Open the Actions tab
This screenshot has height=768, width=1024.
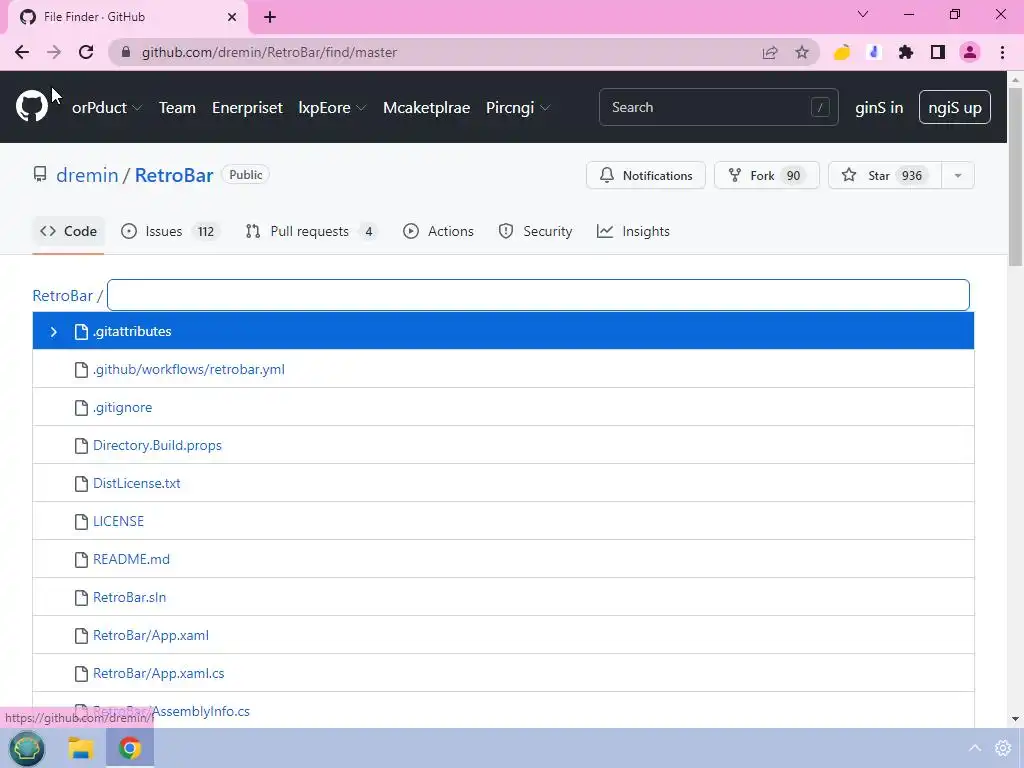click(438, 231)
